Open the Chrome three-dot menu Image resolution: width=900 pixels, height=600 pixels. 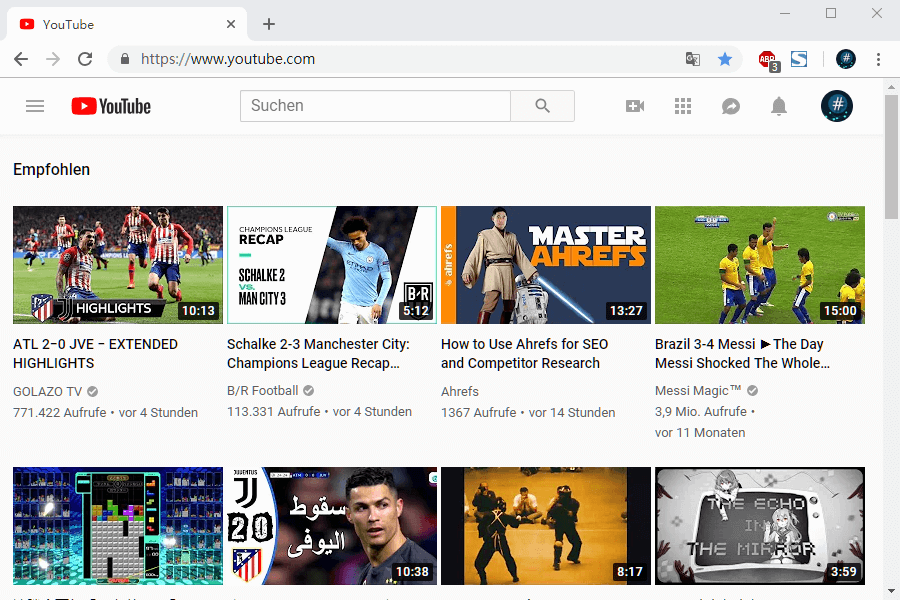point(878,59)
